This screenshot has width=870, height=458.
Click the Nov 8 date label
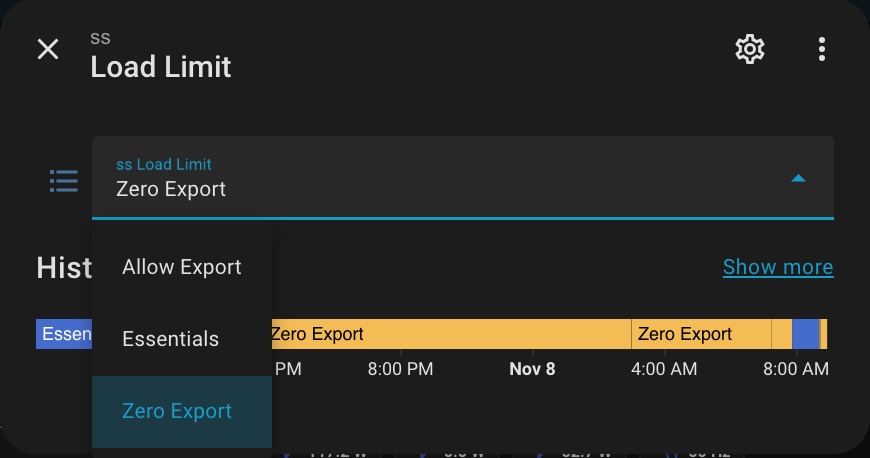[532, 369]
